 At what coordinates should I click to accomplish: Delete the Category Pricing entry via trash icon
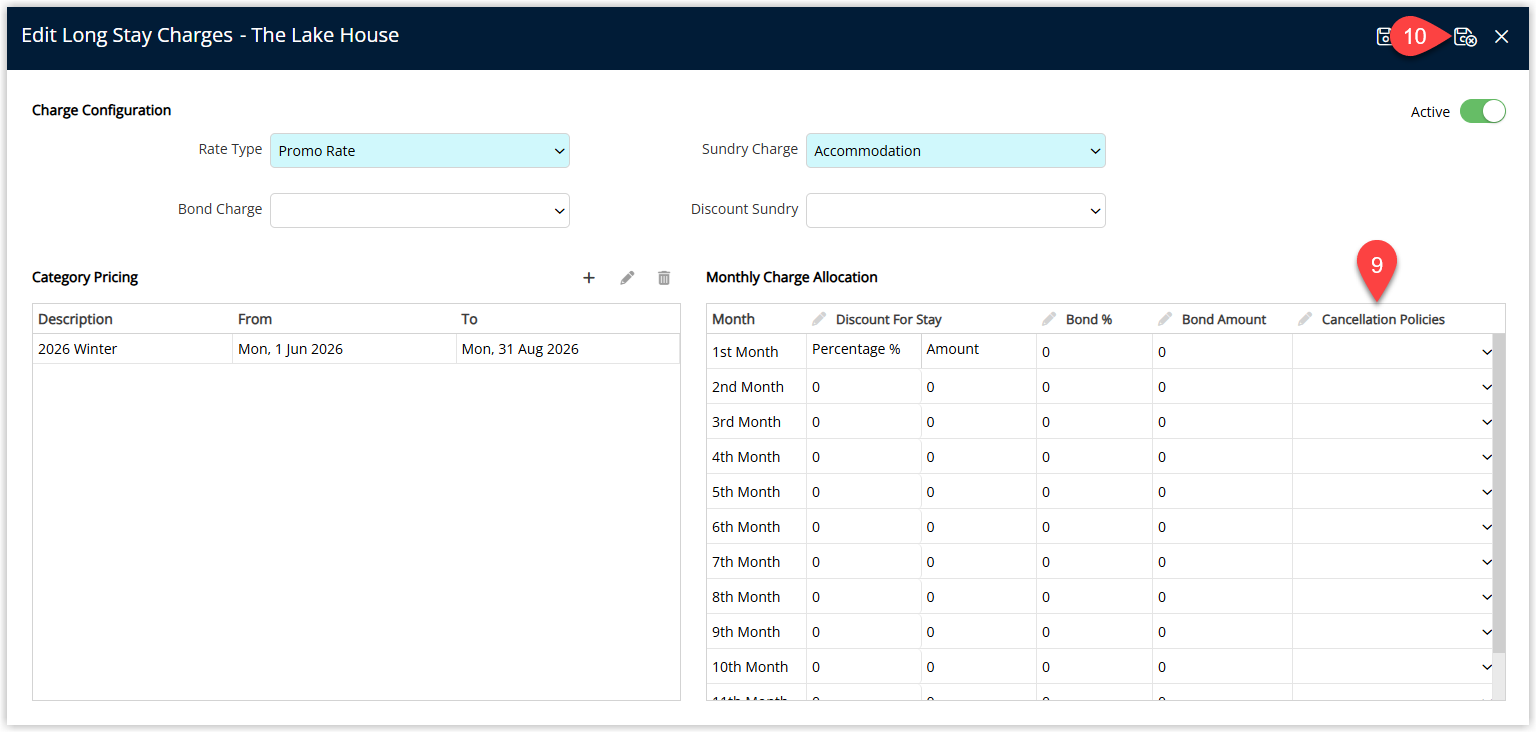664,278
